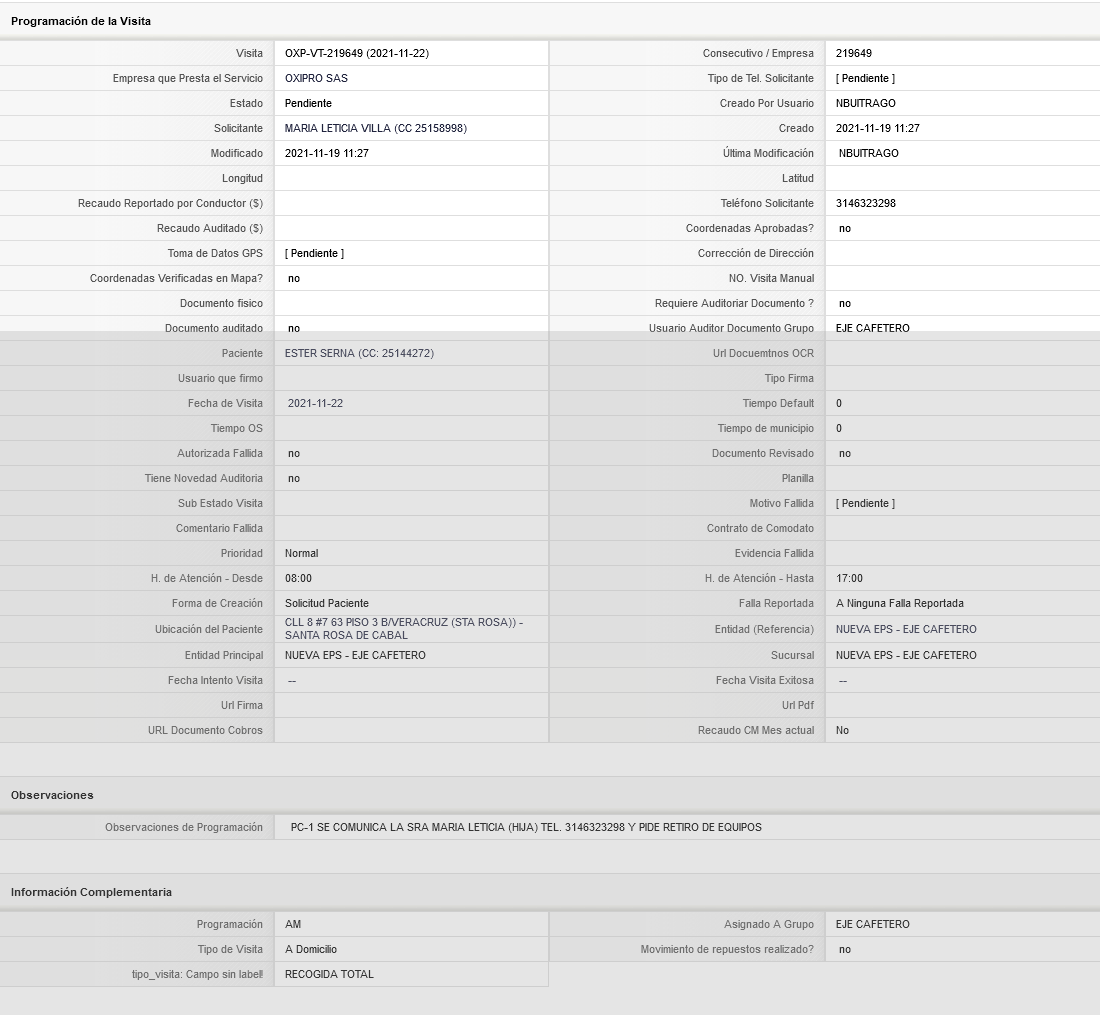Screen dimensions: 1100x1015
Task: Select Tiempo de municipio value 0
Action: pyautogui.click(x=839, y=429)
